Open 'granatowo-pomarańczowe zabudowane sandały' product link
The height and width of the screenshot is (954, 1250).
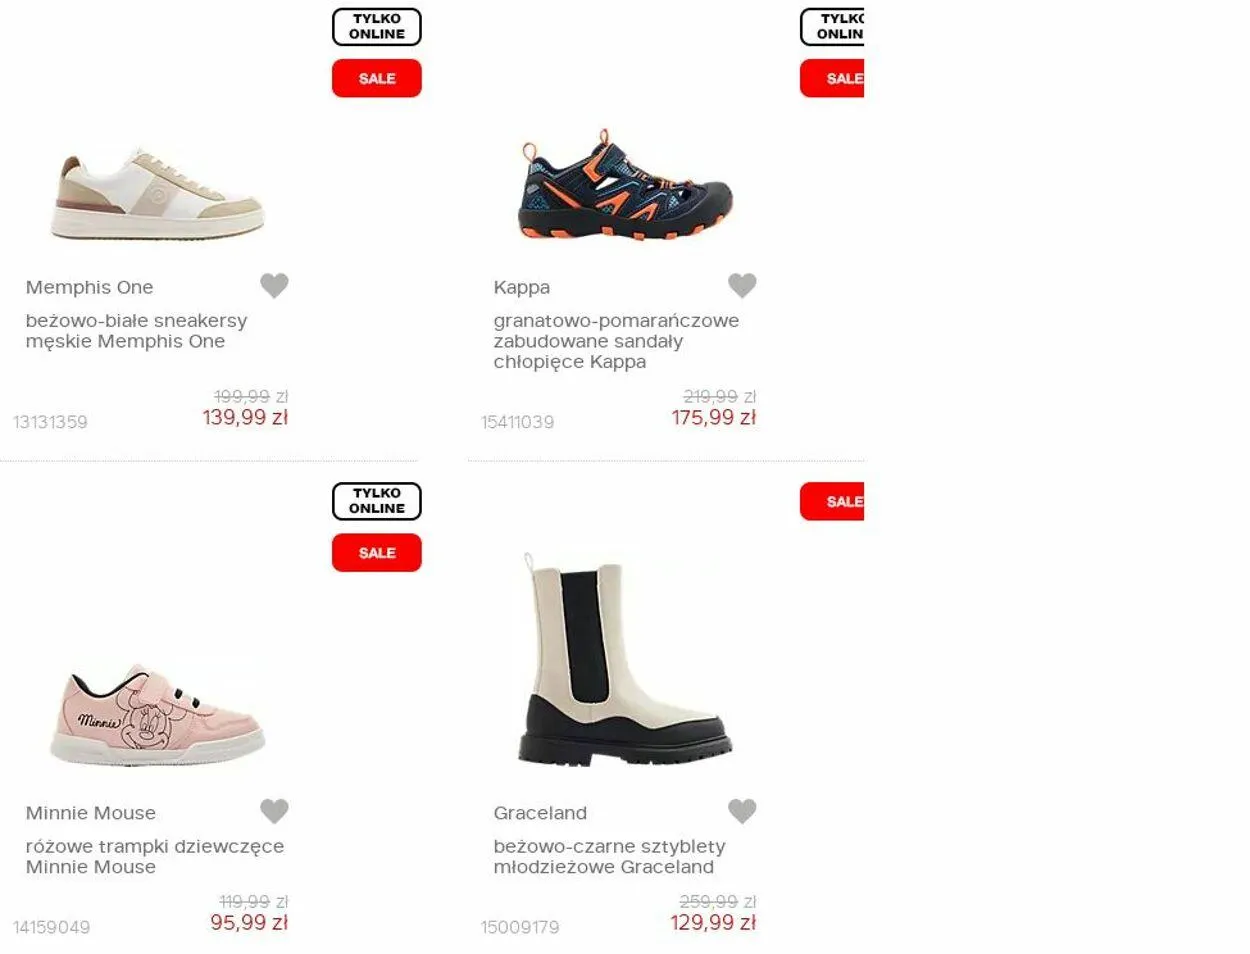tap(616, 341)
